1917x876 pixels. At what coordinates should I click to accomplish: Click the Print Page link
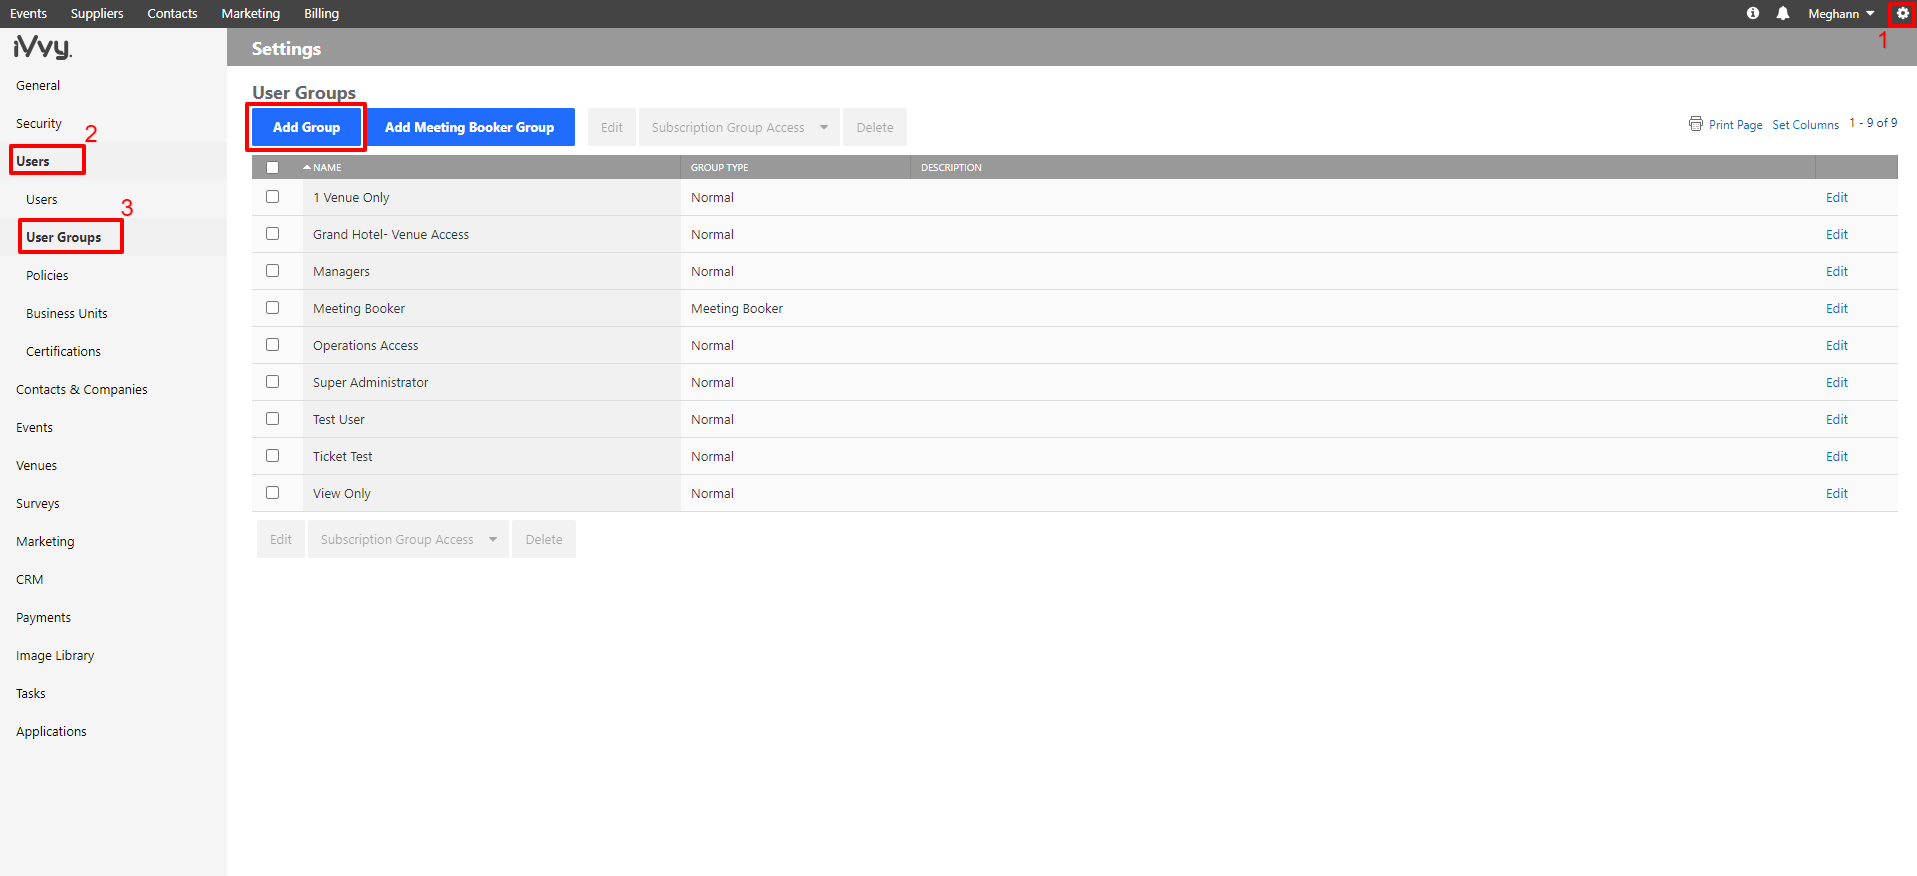(1736, 125)
